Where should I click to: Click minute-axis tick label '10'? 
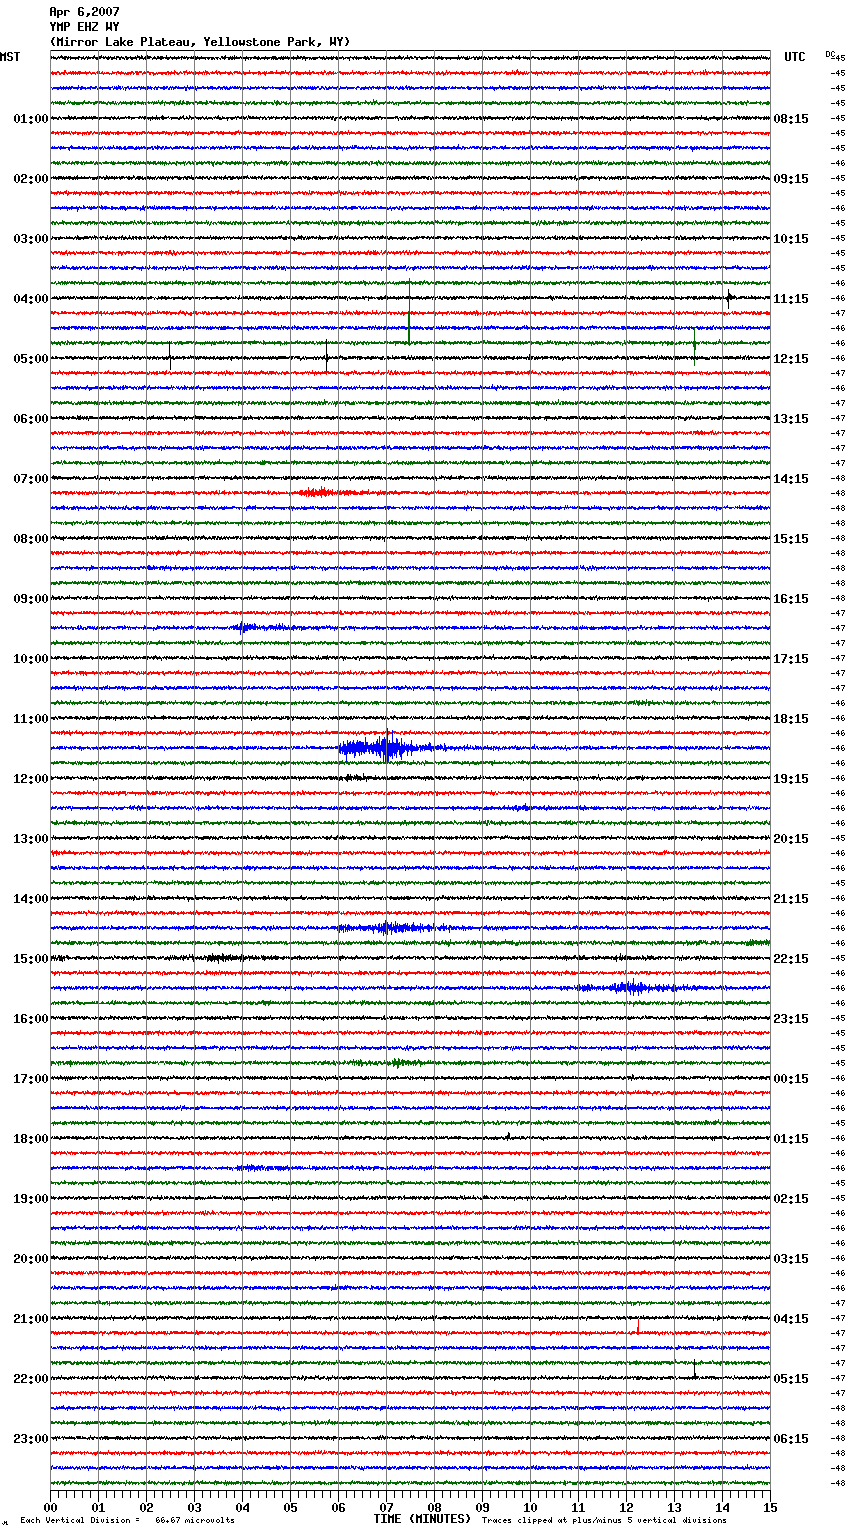[x=530, y=1507]
